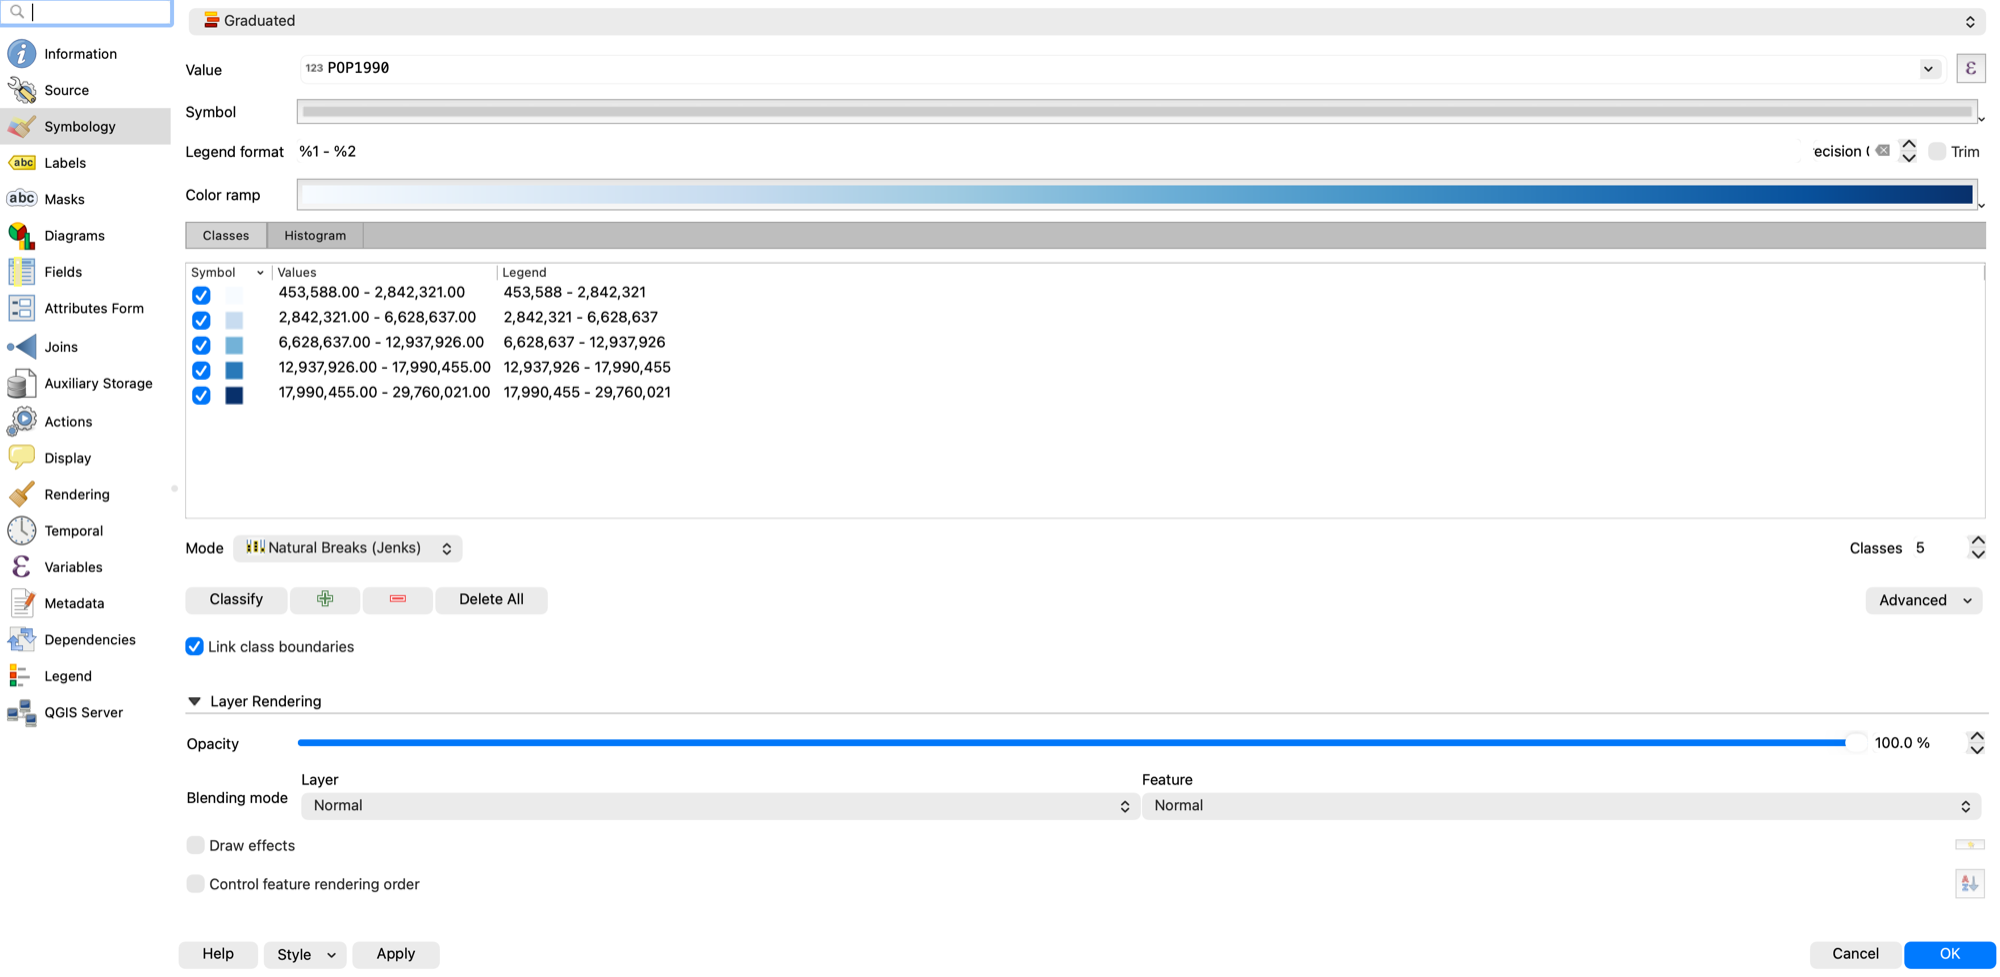This screenshot has width=2000, height=977.
Task: Open the Natural Breaks (Jenks) mode dropdown
Action: coord(348,548)
